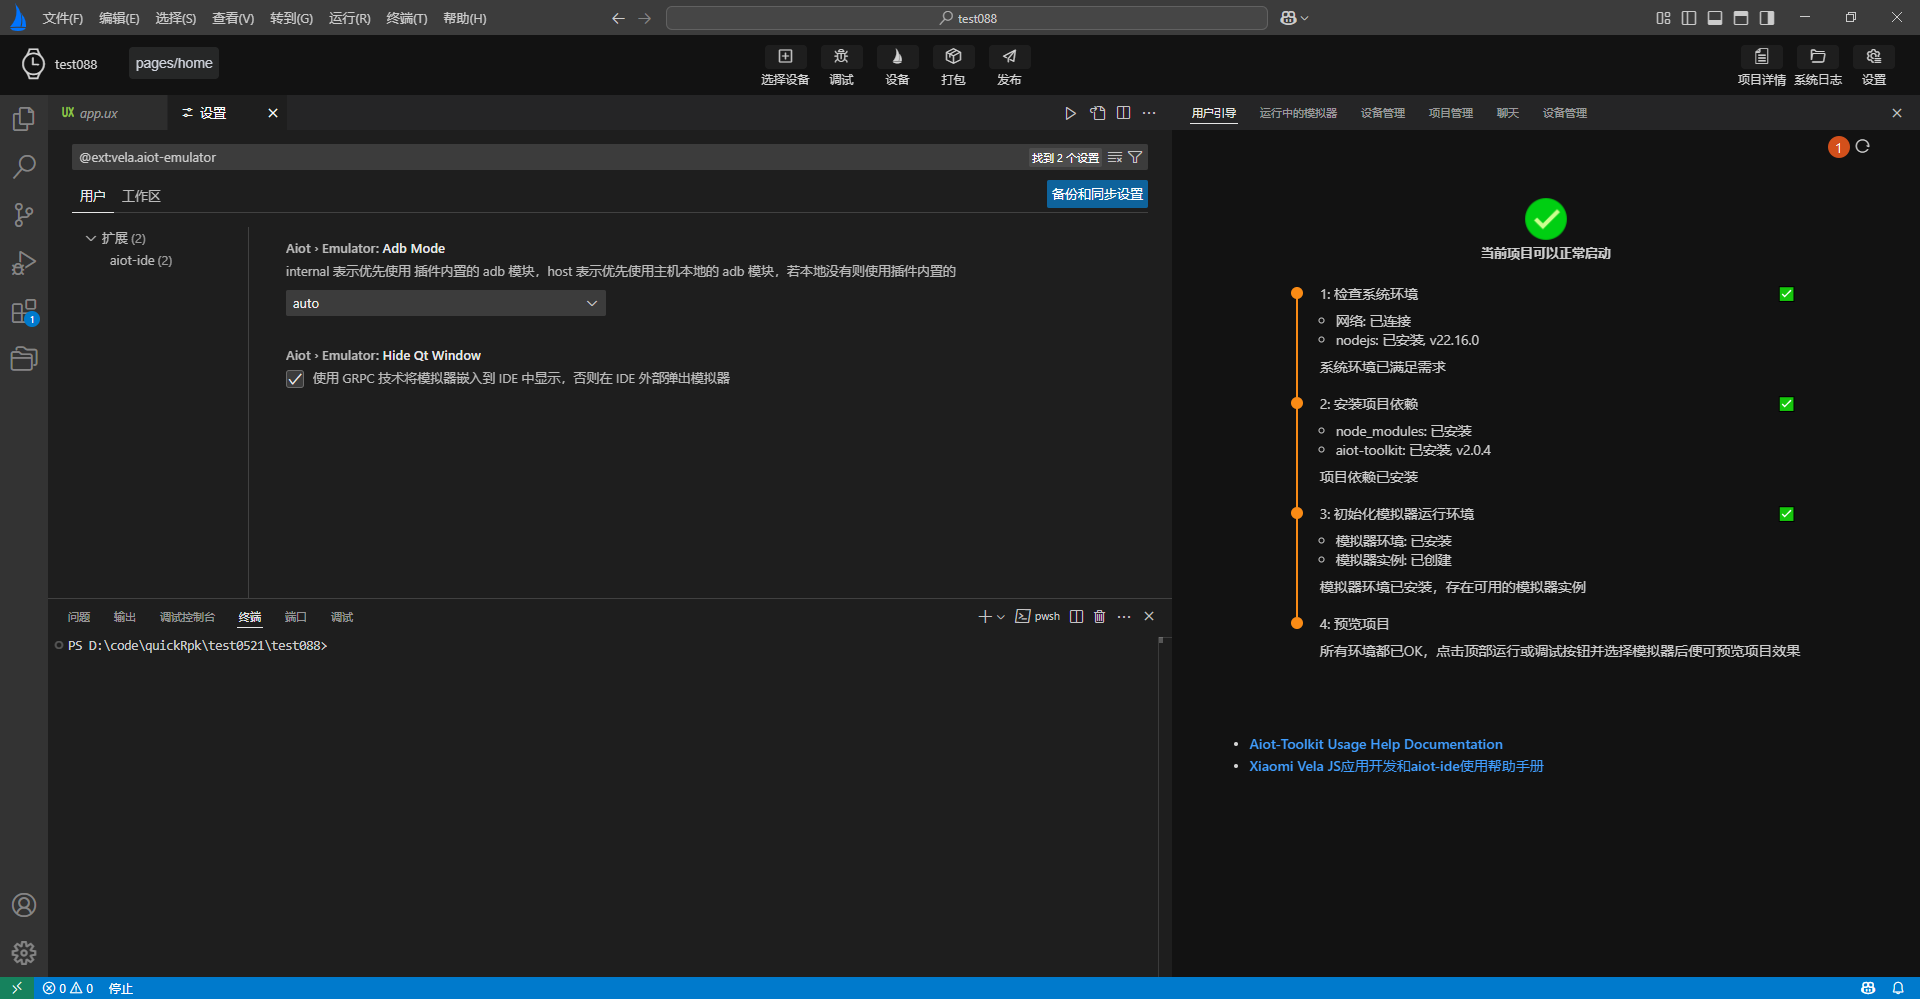Open Source Control view in activity bar
Viewport: 1920px width, 999px height.
(x=24, y=214)
